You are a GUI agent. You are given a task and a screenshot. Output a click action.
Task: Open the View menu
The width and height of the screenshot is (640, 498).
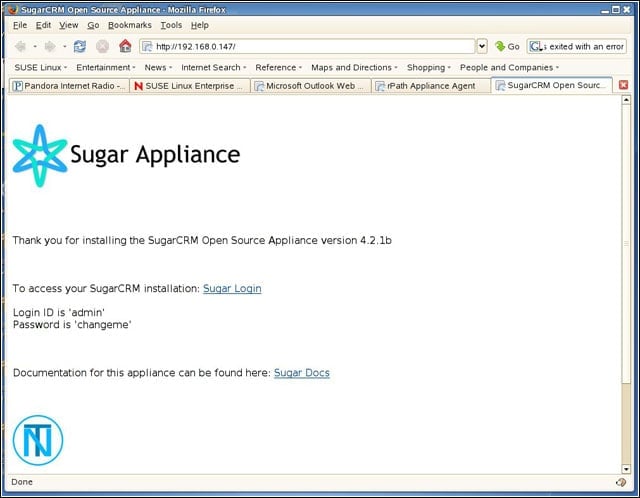coord(69,25)
